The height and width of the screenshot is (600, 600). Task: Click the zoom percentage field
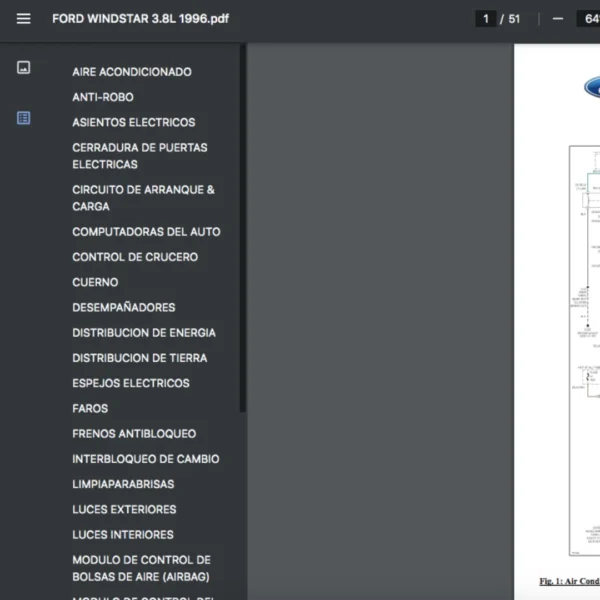587,18
